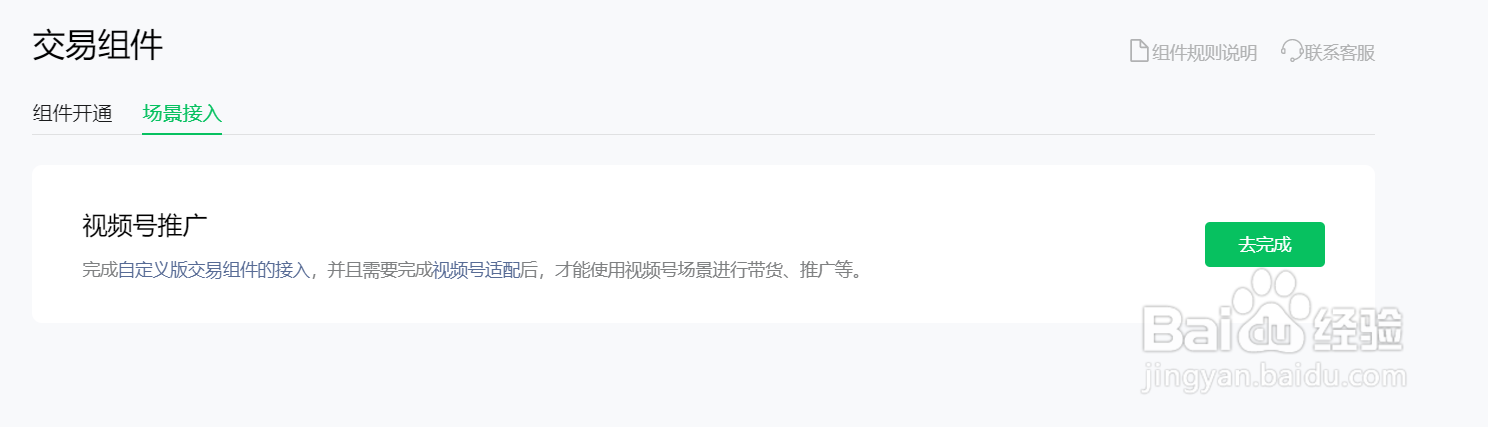Follow the 自定义版交易组件的接入 hyperlink
This screenshot has width=1488, height=427.
click(x=214, y=270)
